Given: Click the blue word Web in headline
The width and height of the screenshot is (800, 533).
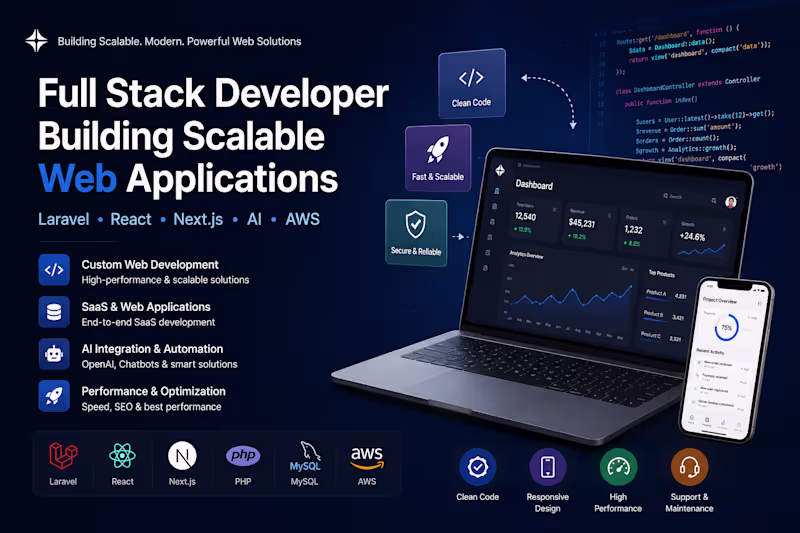Looking at the screenshot, I should [78, 179].
